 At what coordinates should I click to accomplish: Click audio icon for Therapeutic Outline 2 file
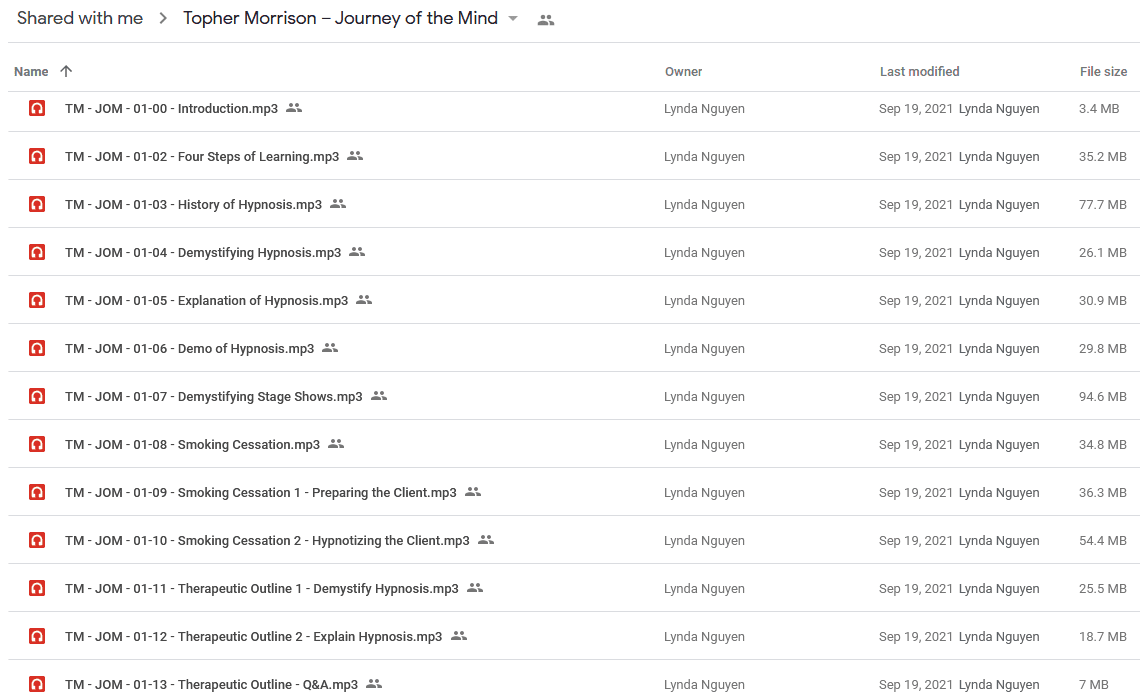point(37,636)
